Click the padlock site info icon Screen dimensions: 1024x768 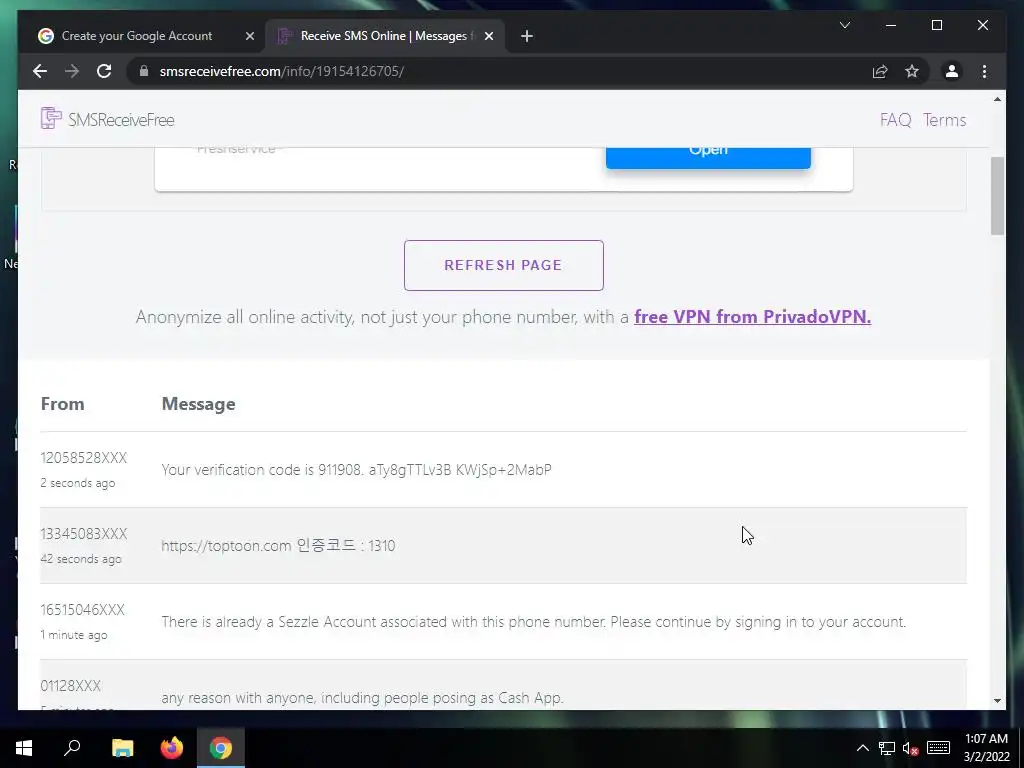(x=144, y=71)
